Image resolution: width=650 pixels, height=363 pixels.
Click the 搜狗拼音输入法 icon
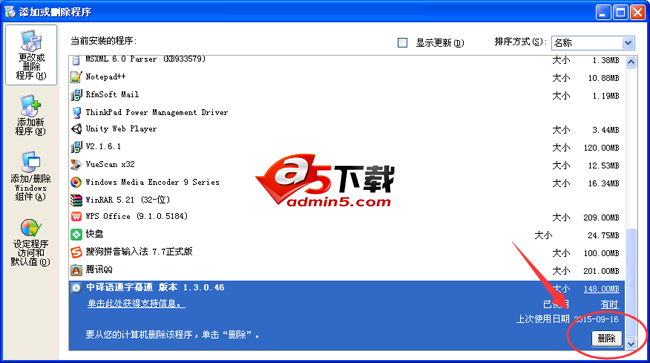(x=76, y=252)
